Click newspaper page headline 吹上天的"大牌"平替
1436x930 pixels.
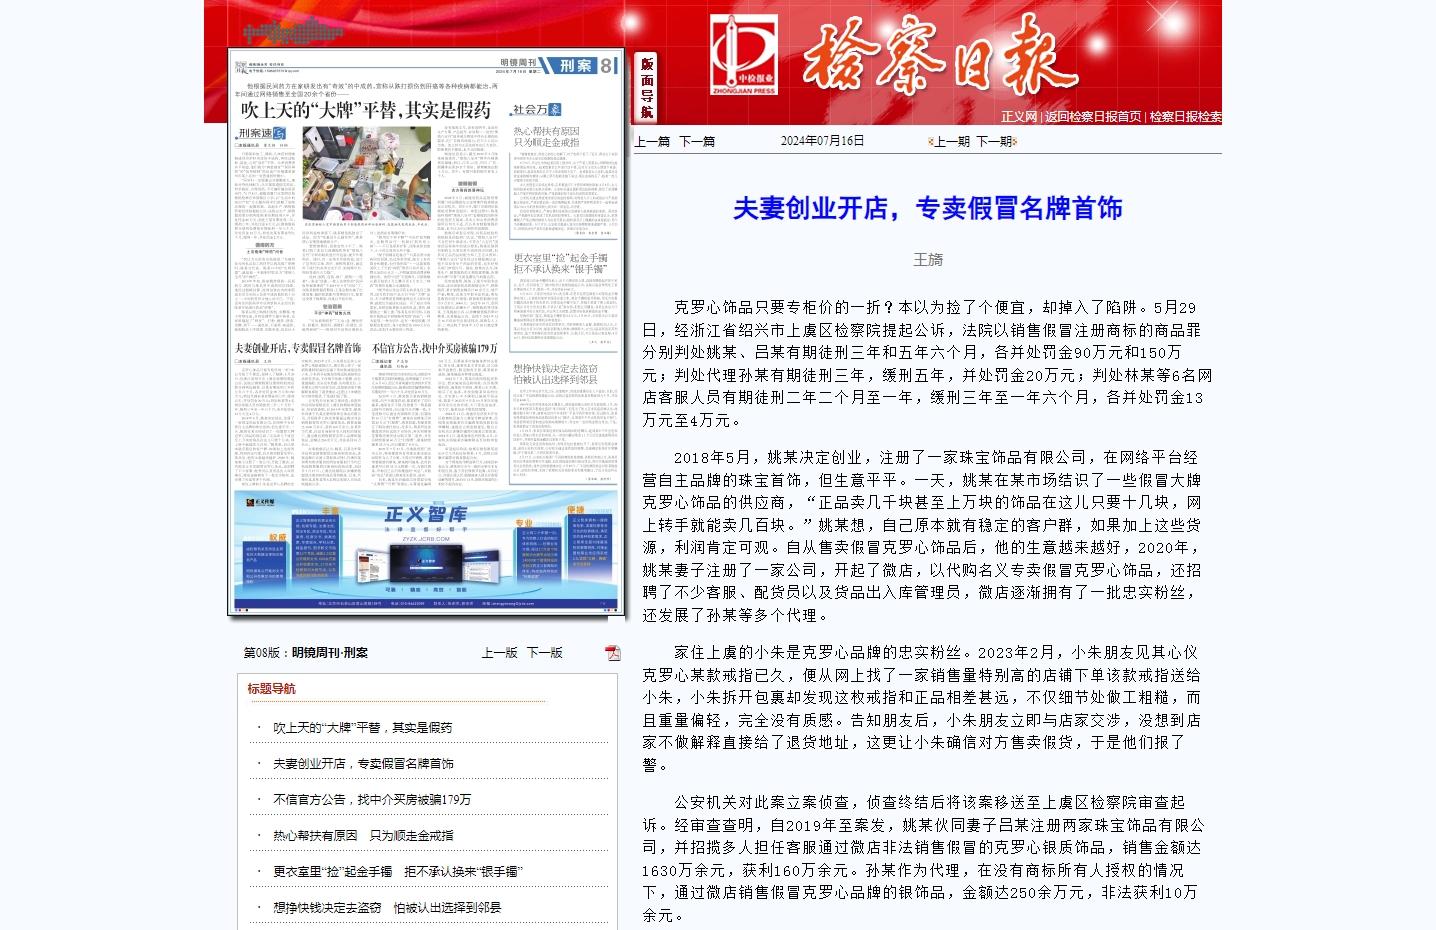(365, 110)
